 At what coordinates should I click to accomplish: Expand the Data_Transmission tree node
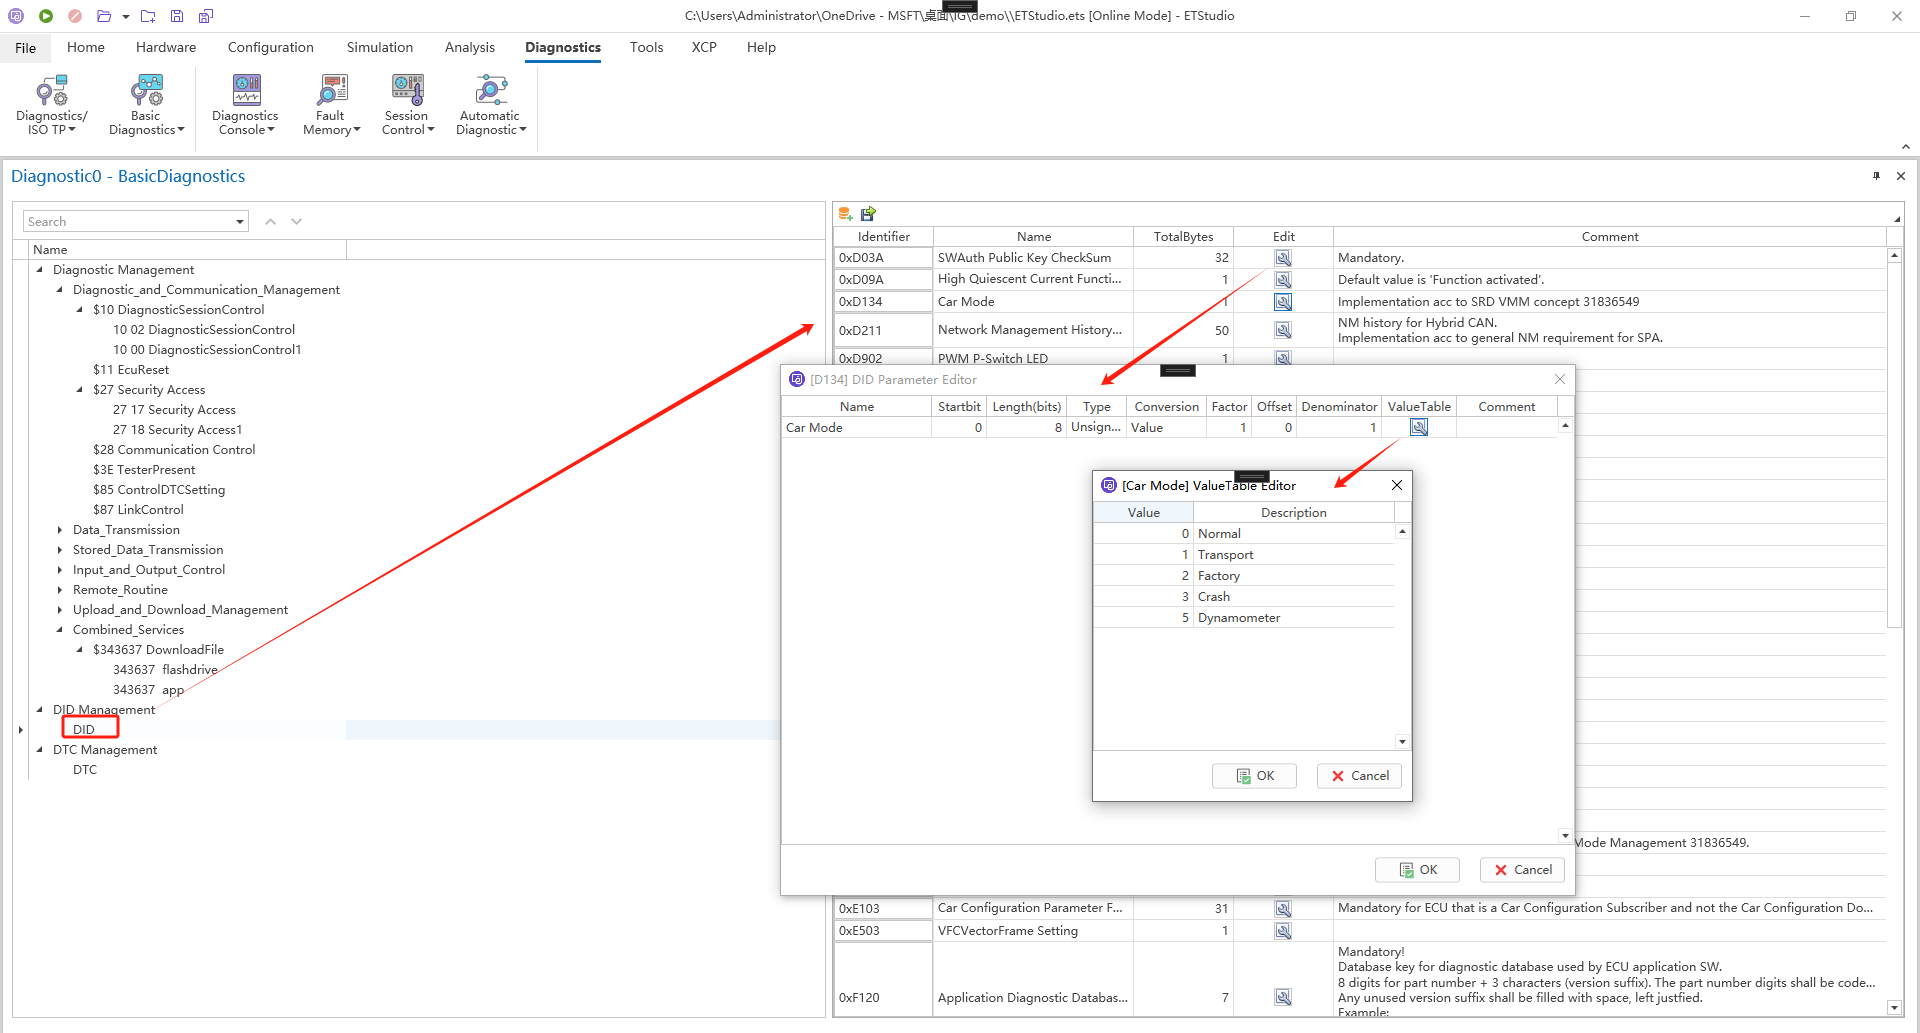(x=60, y=530)
